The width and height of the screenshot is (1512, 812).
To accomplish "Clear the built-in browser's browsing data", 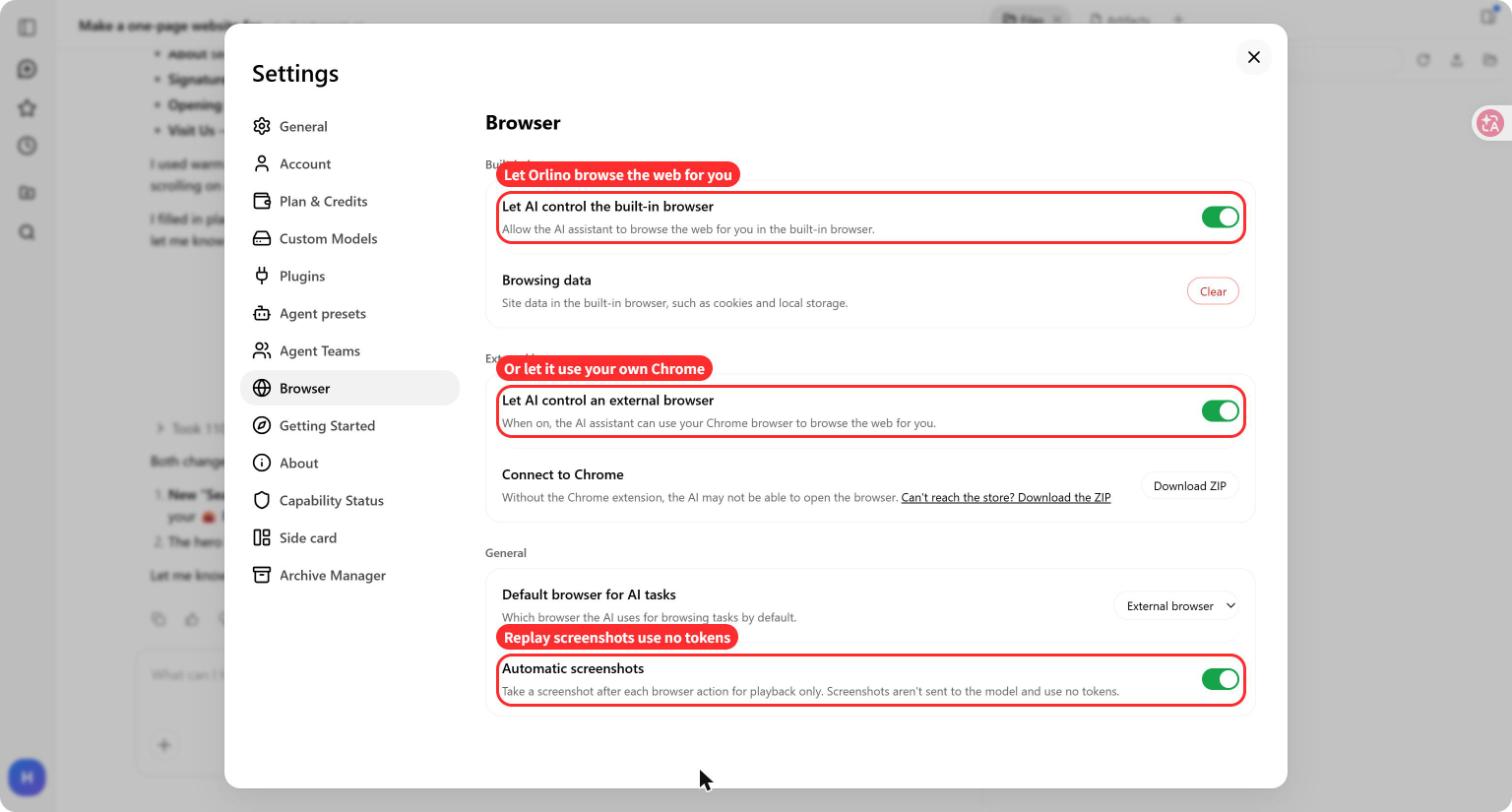I will click(x=1213, y=291).
